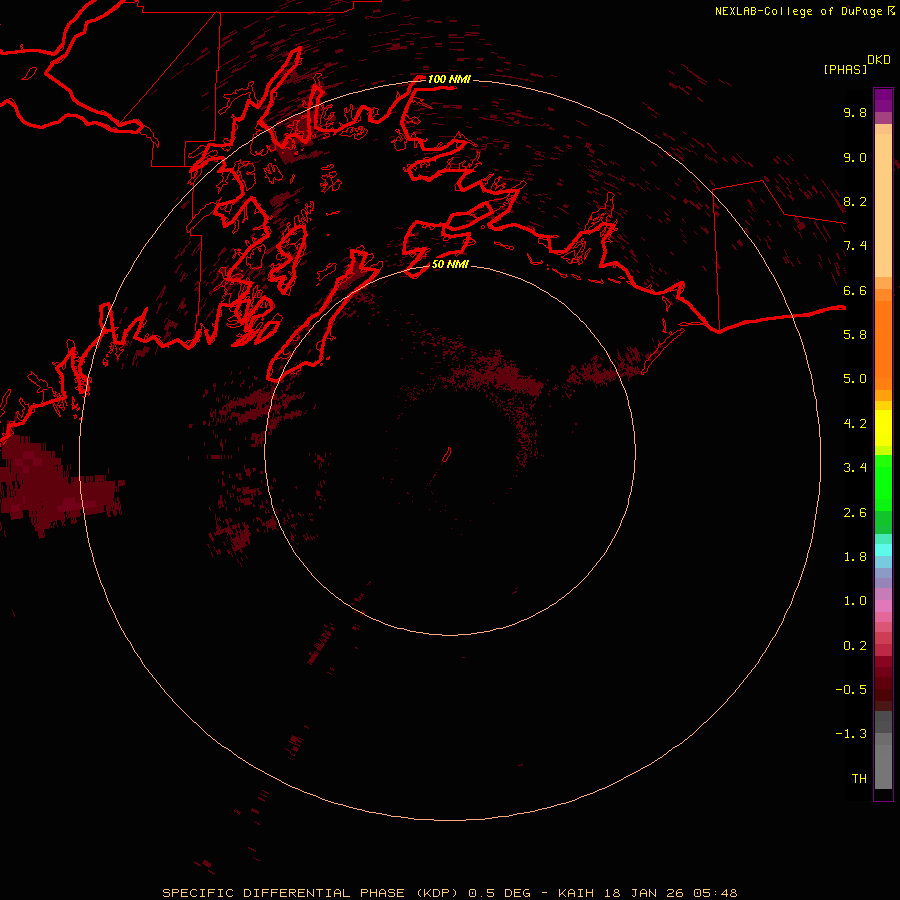Click the 6.6 legend value
The width and height of the screenshot is (900, 900).
click(x=855, y=290)
